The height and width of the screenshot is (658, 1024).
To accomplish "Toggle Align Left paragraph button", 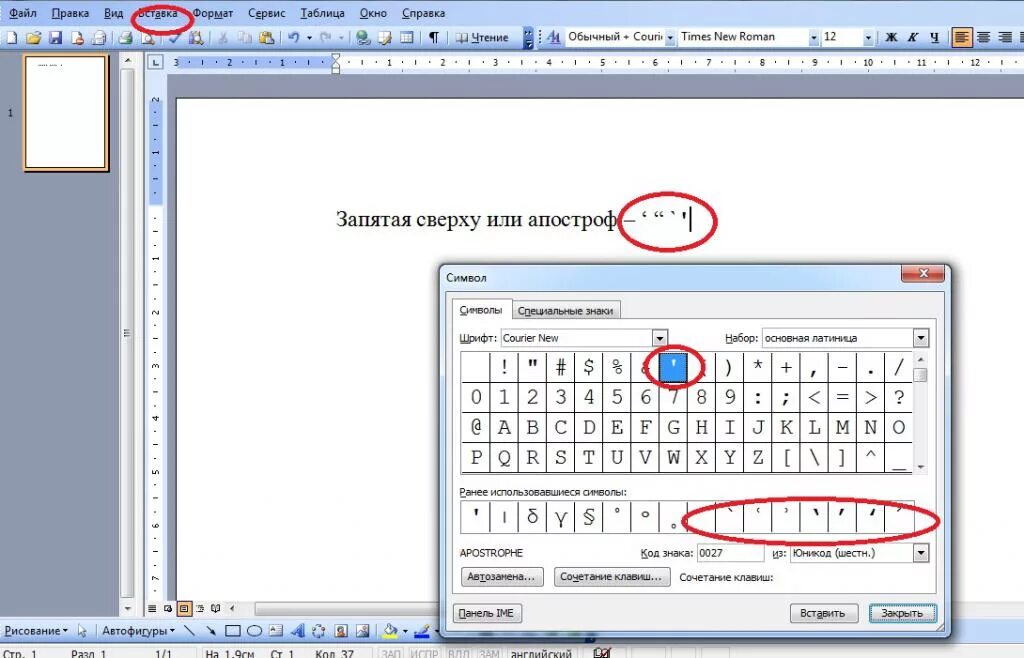I will tap(961, 38).
